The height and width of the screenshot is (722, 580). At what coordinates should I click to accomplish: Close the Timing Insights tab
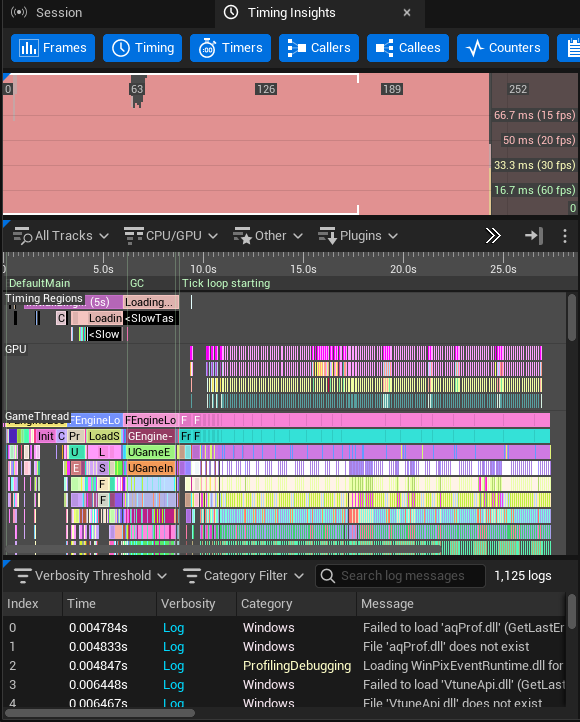pos(407,13)
